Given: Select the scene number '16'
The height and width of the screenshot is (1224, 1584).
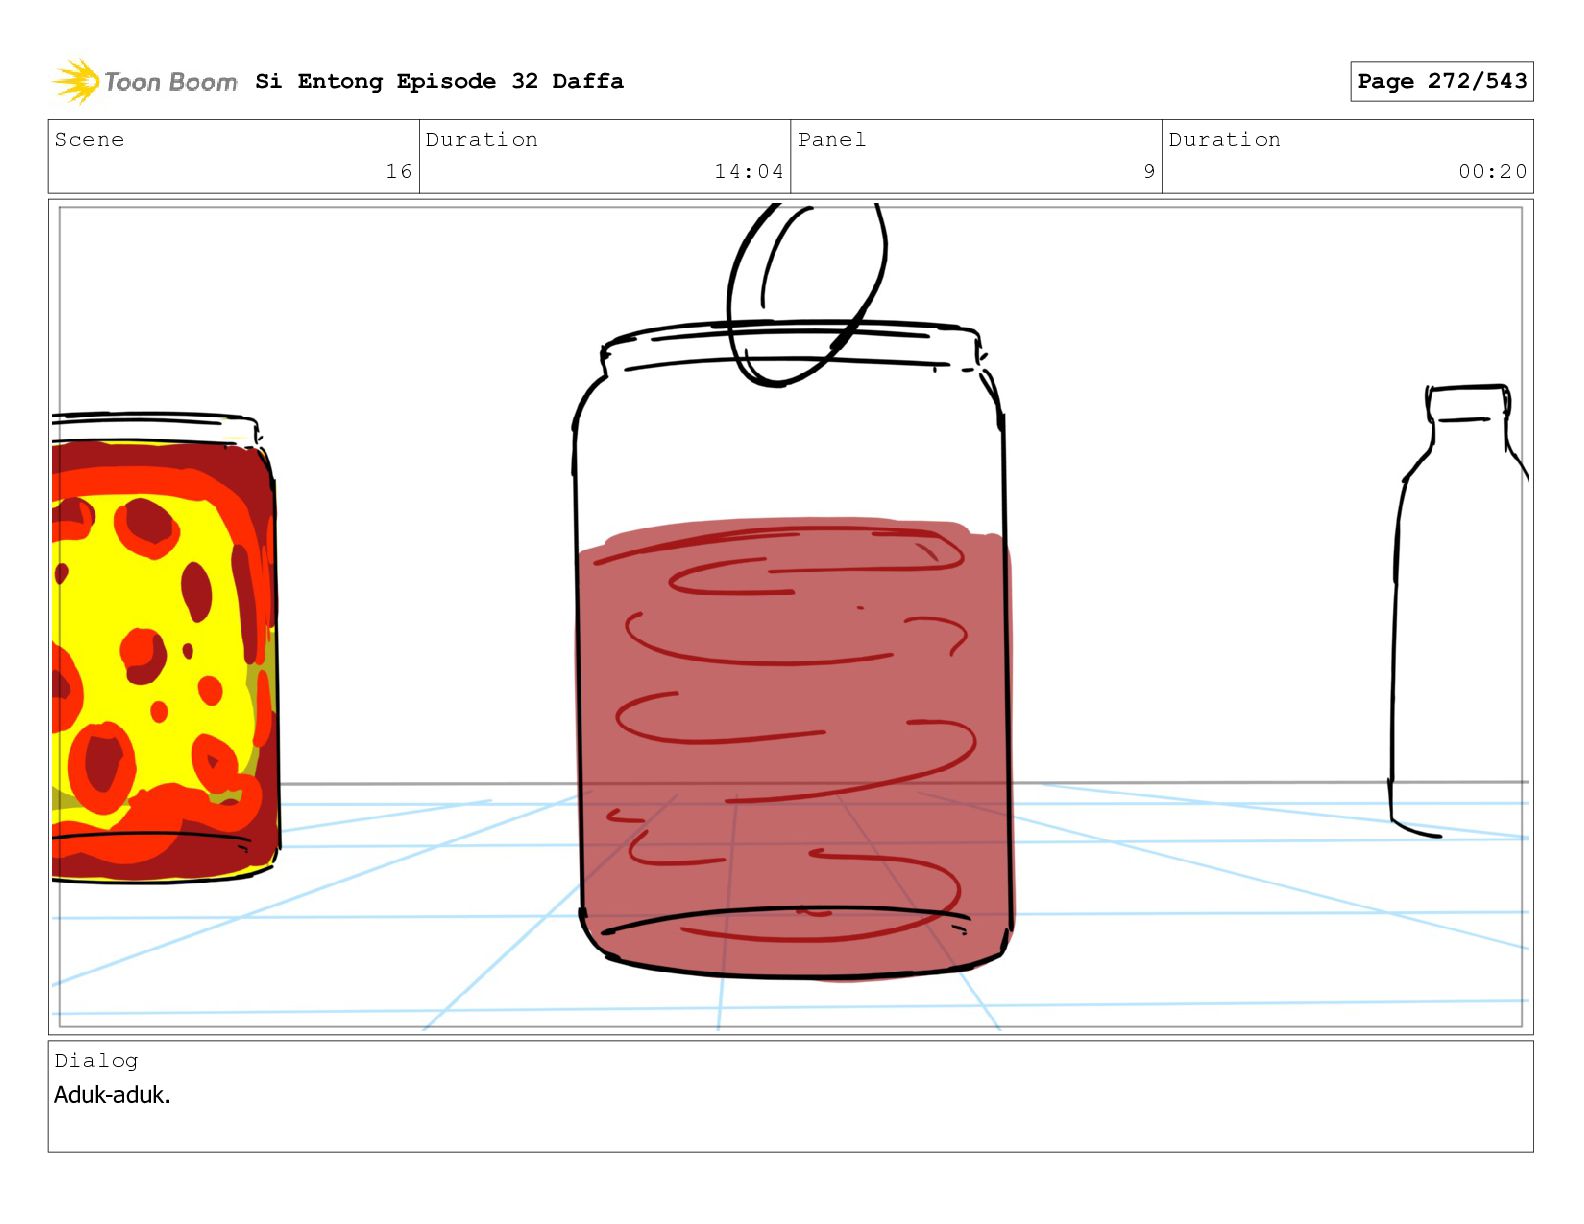Looking at the screenshot, I should coord(398,171).
